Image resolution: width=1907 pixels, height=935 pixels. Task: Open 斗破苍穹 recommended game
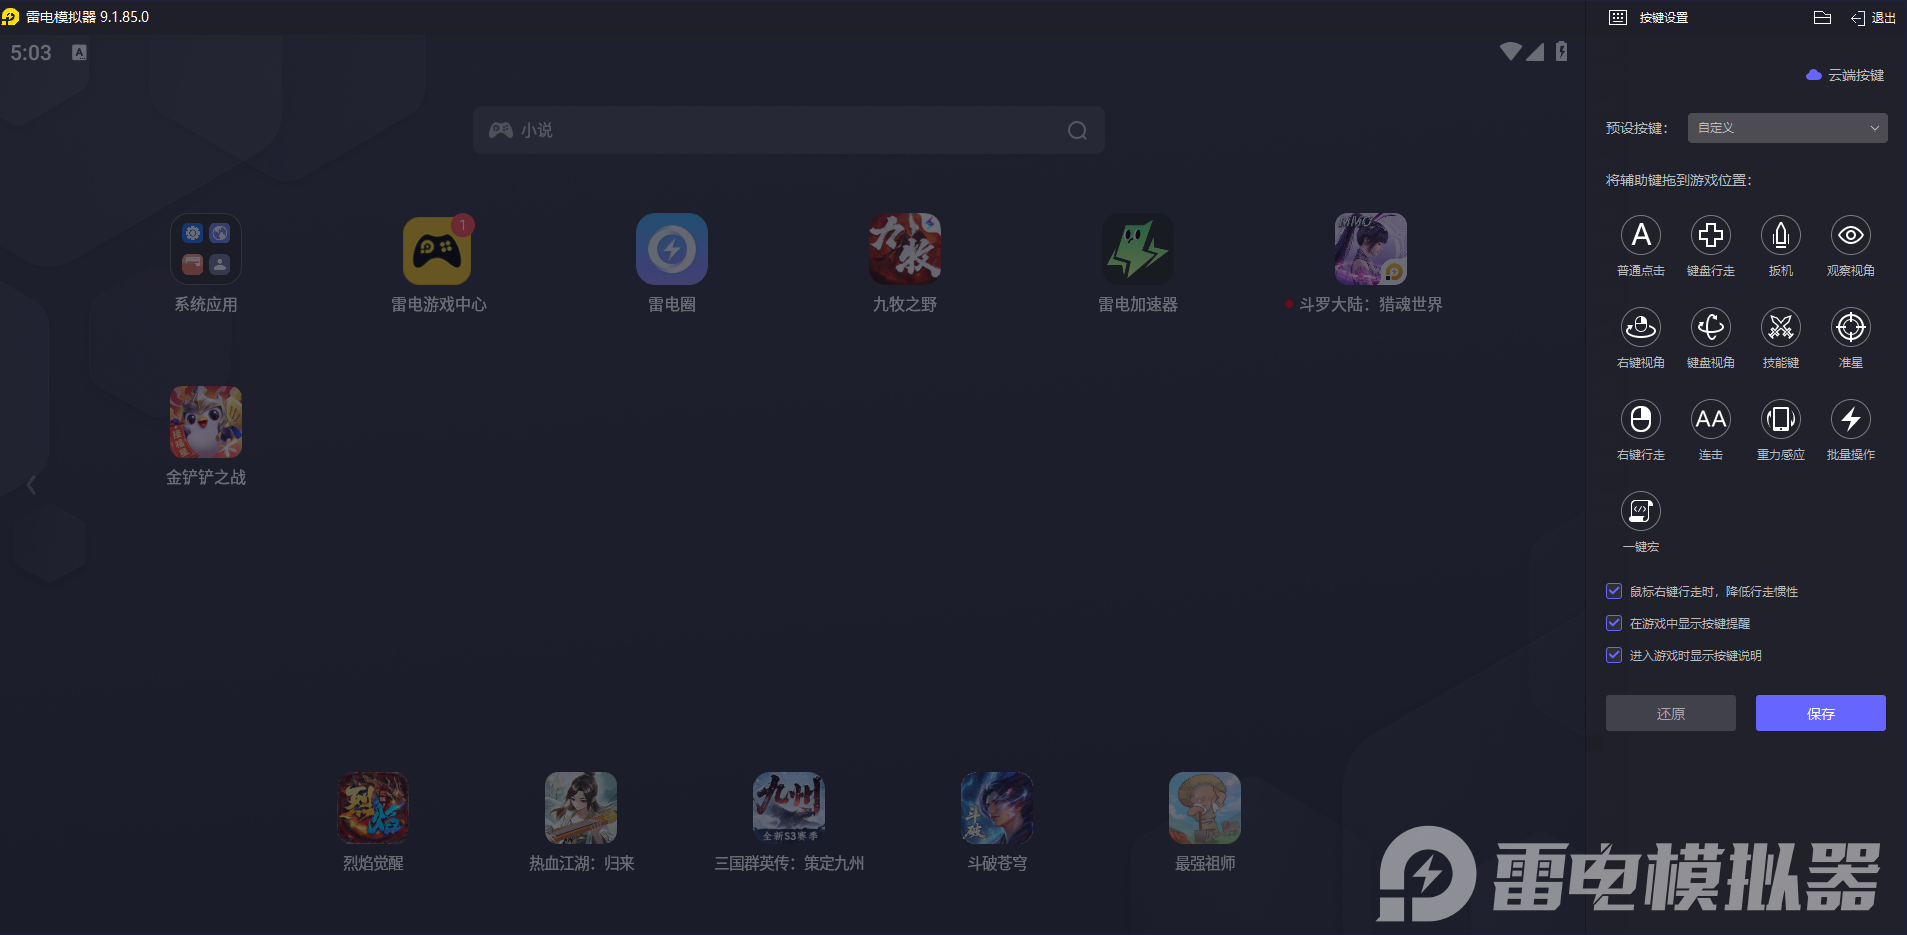point(997,808)
